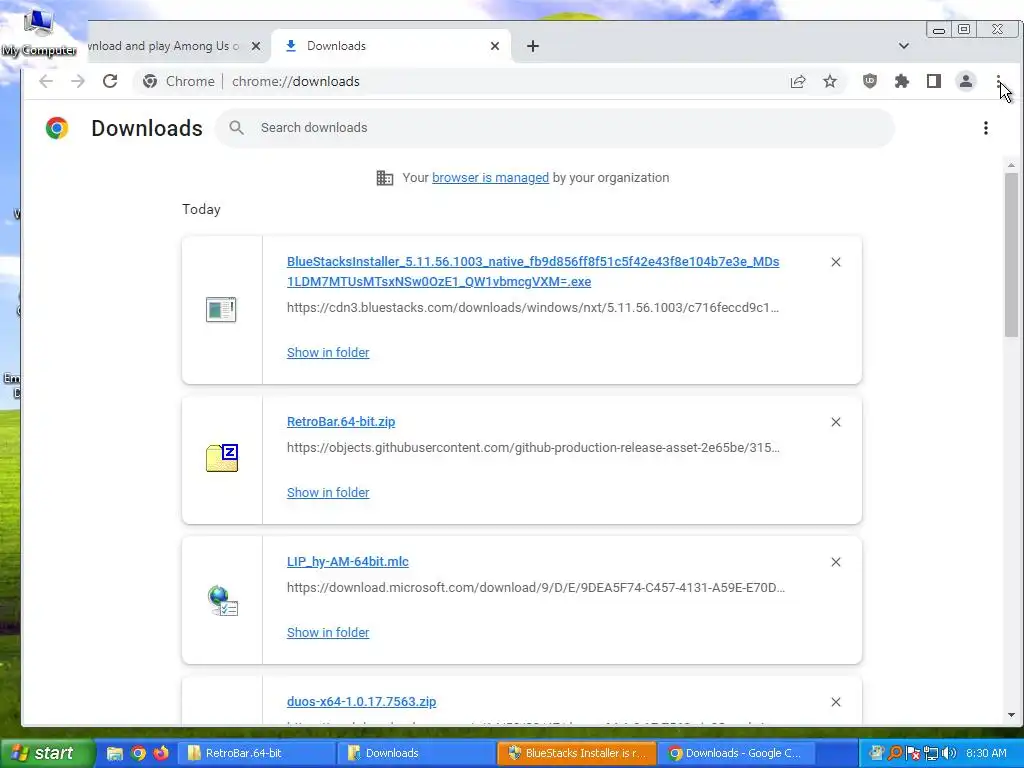Image resolution: width=1024 pixels, height=768 pixels.
Task: Close the Among Us tab
Action: [256, 46]
